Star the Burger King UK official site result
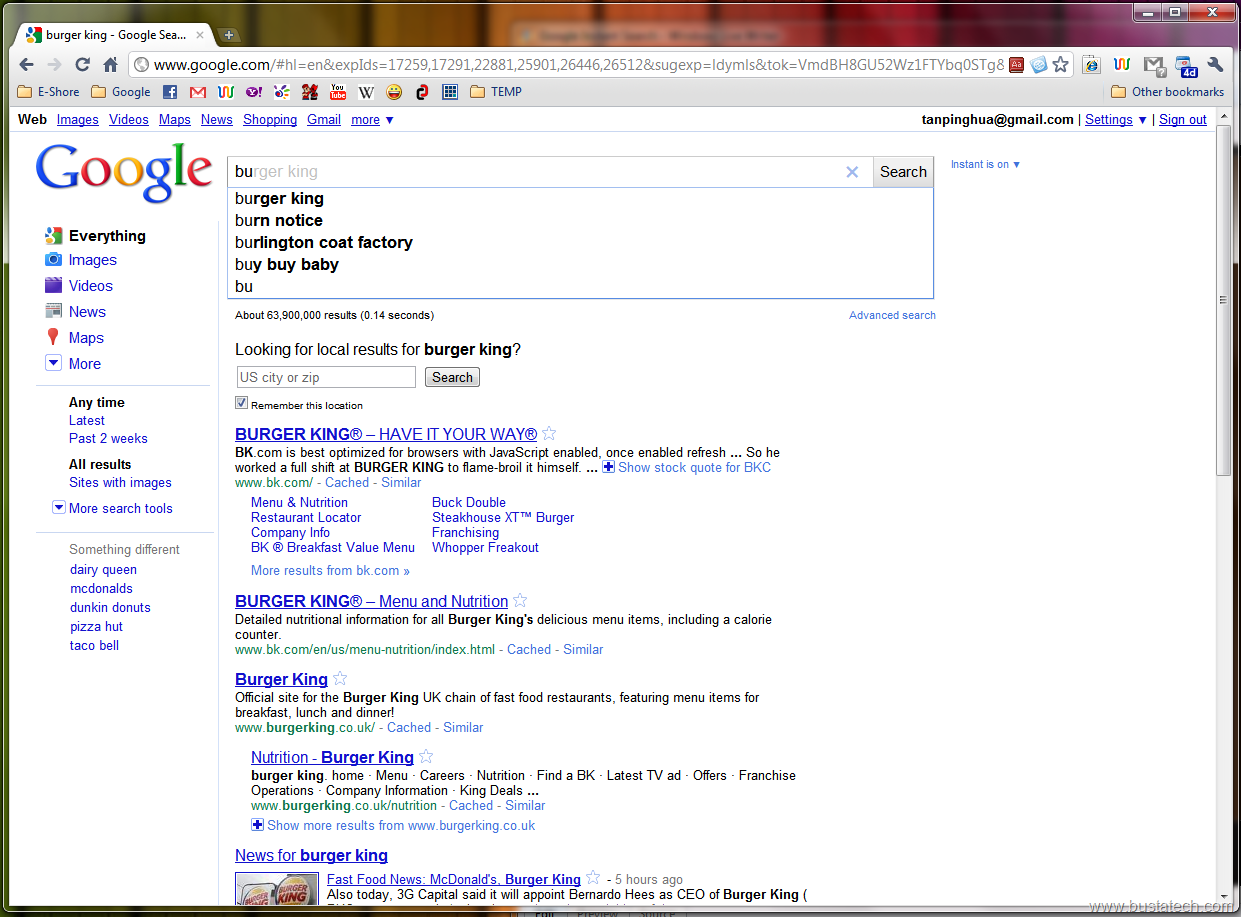1241x917 pixels. [340, 679]
